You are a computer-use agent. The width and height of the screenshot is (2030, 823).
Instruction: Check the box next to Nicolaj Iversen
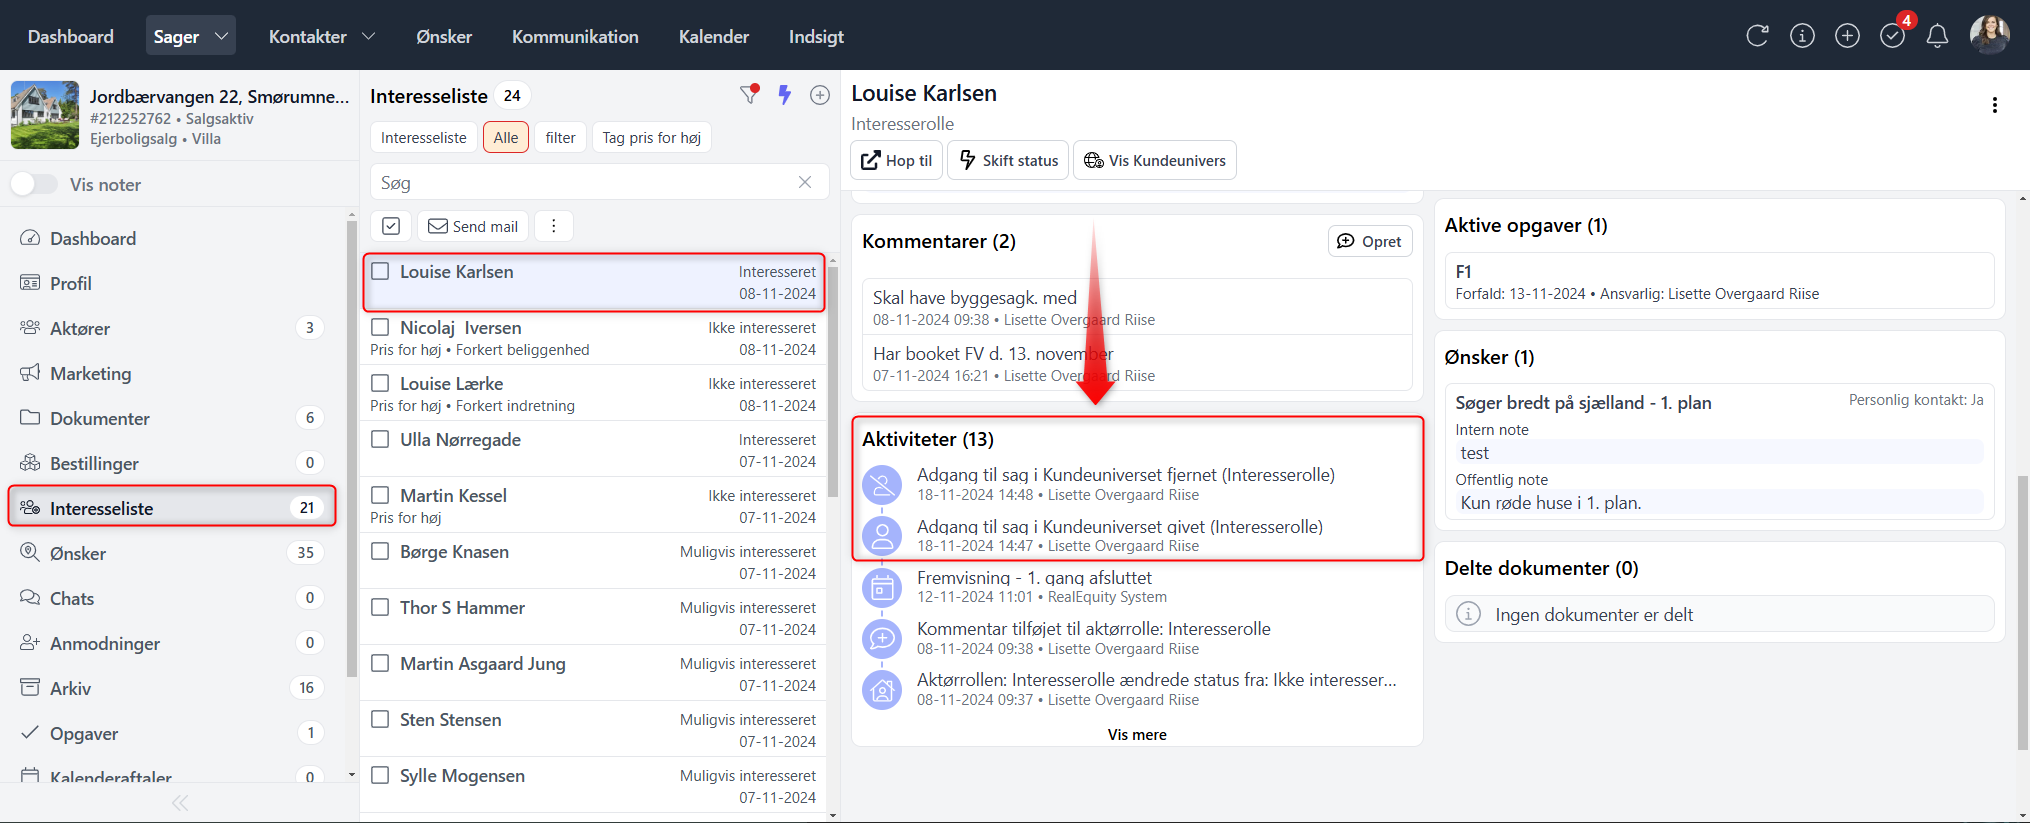[380, 327]
